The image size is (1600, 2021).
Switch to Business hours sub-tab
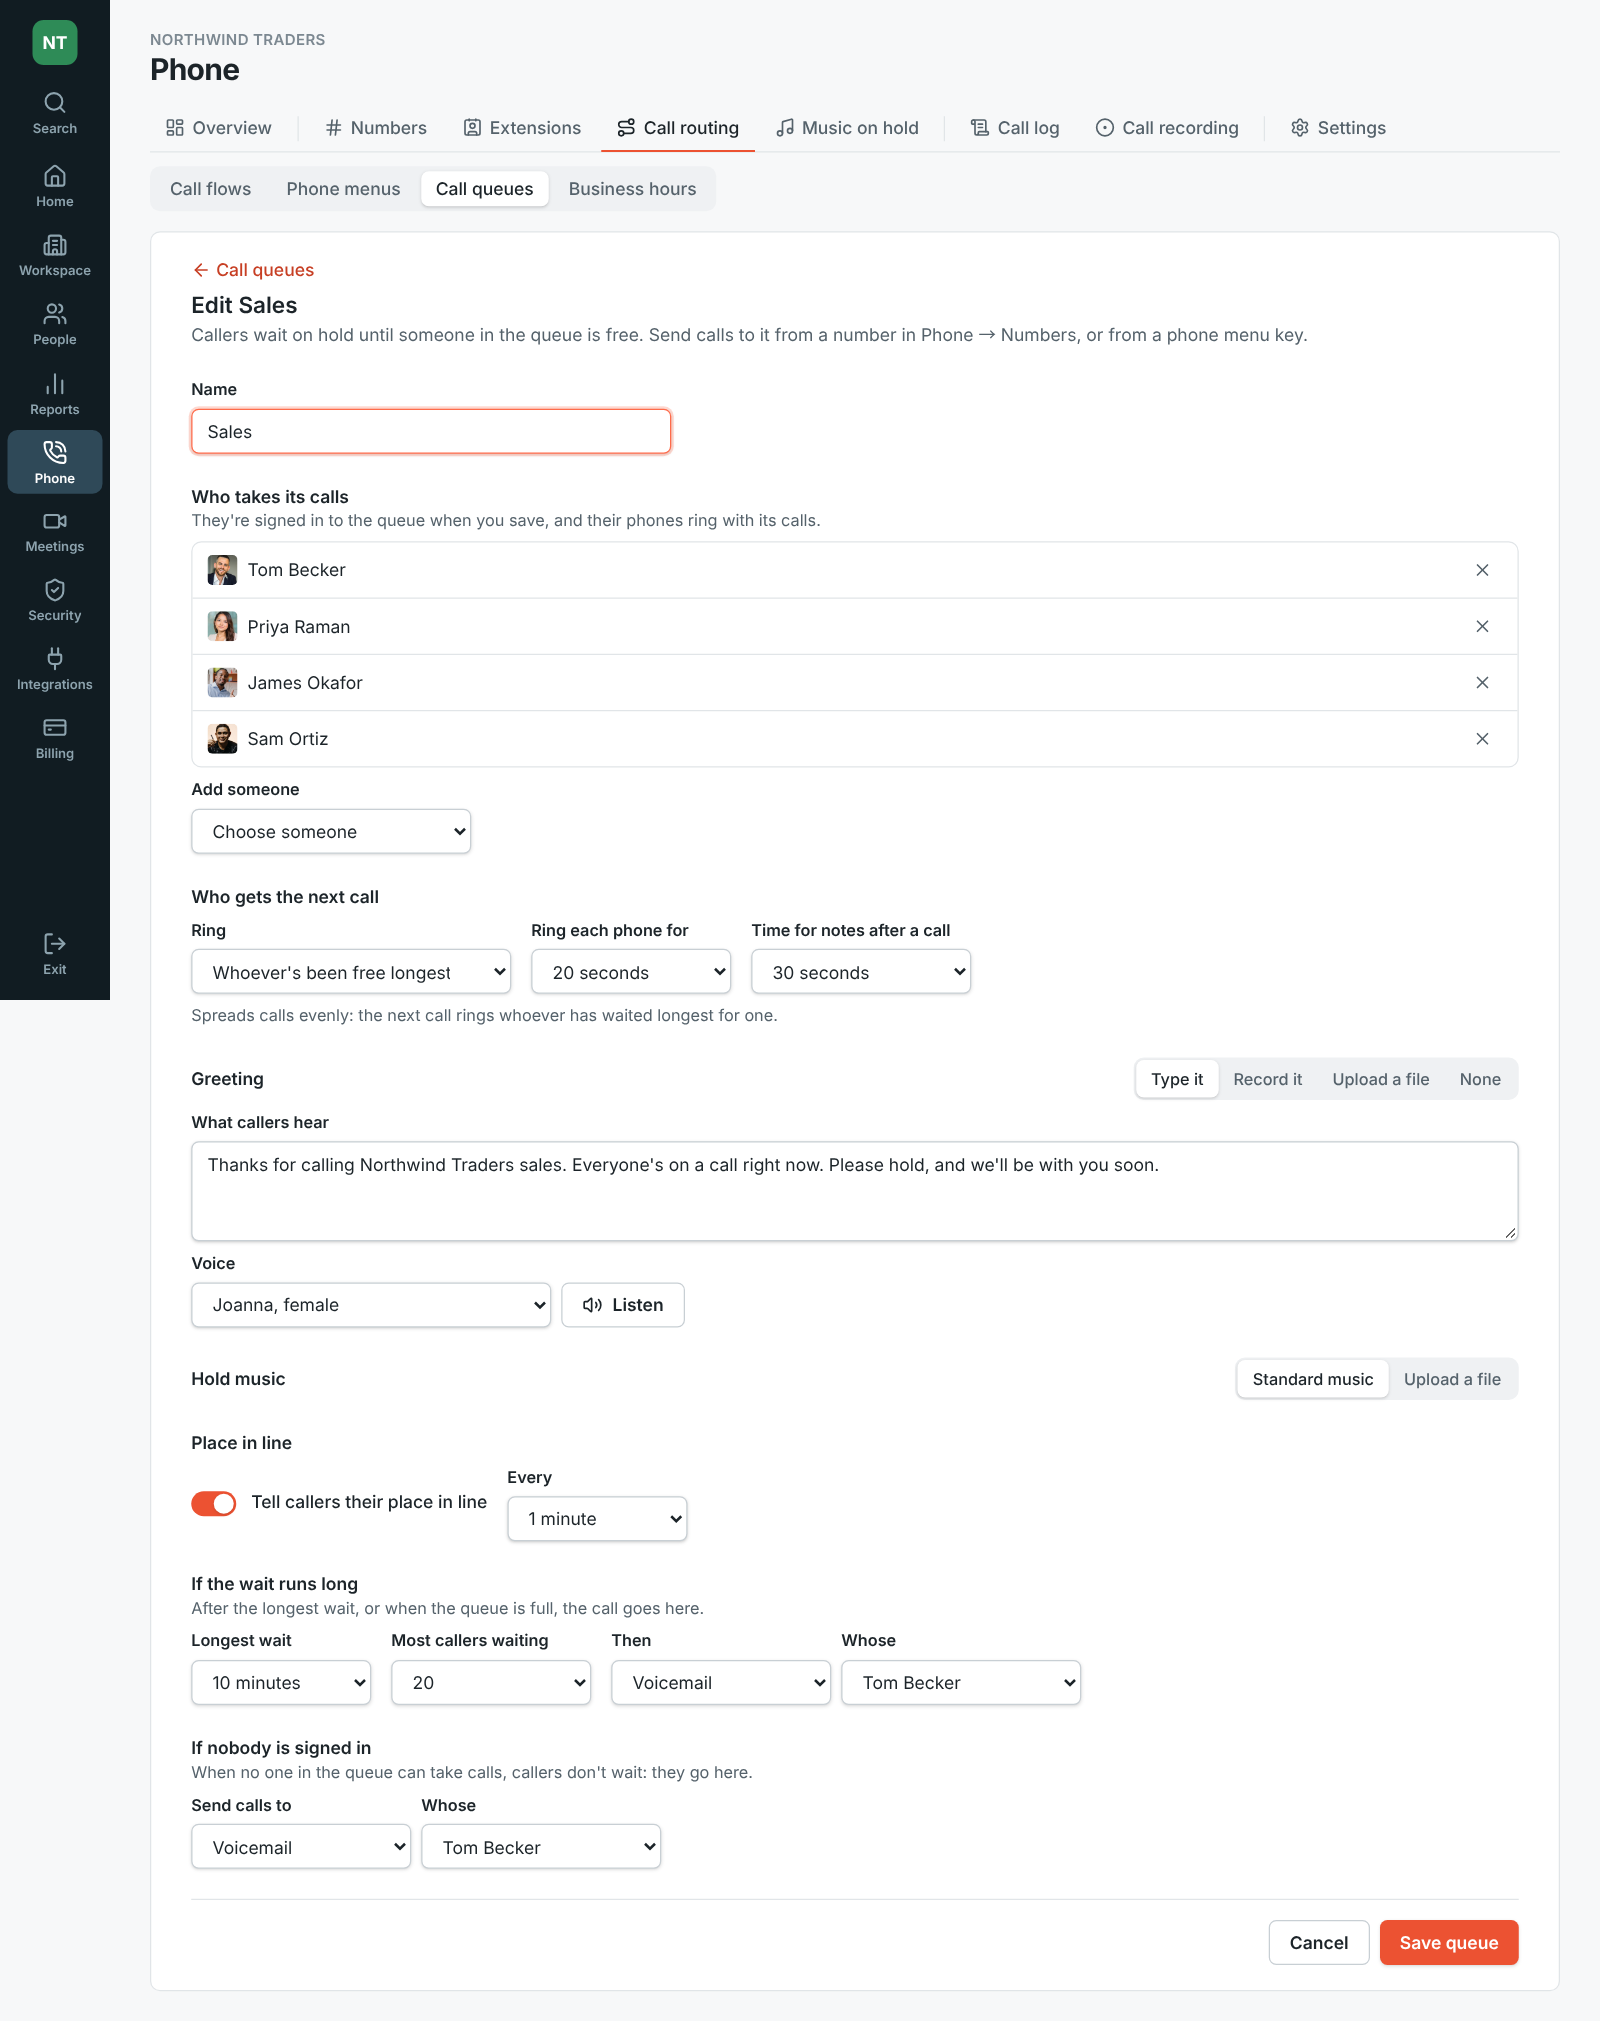click(x=632, y=189)
